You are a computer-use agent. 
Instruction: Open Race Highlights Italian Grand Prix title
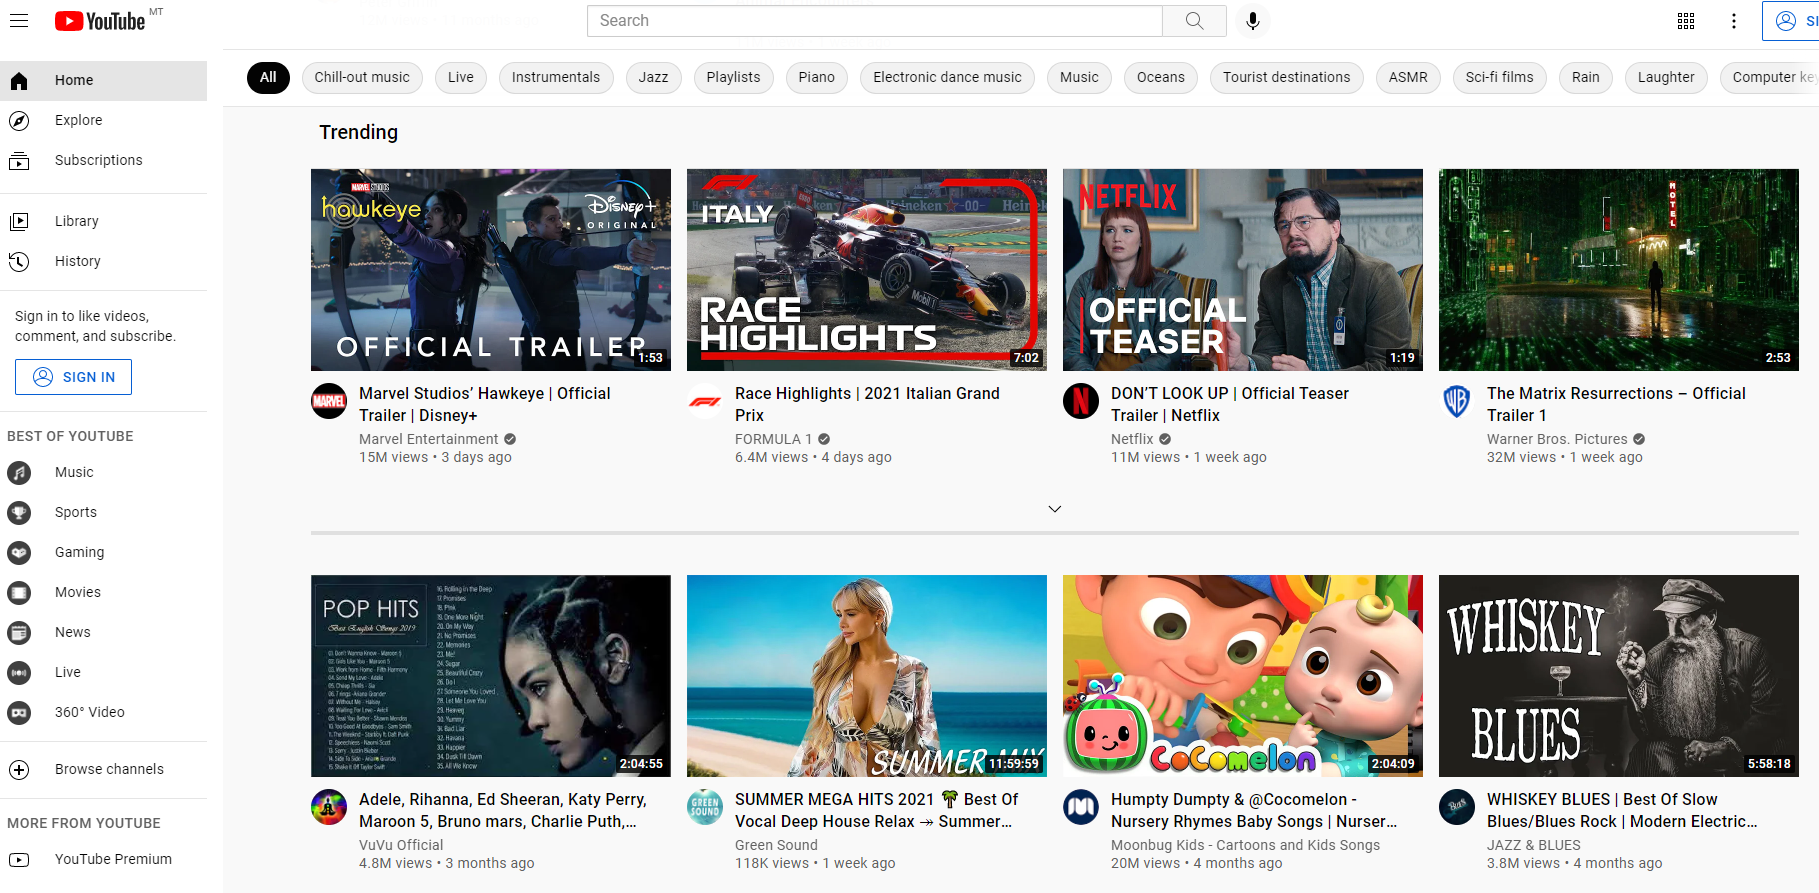click(867, 404)
